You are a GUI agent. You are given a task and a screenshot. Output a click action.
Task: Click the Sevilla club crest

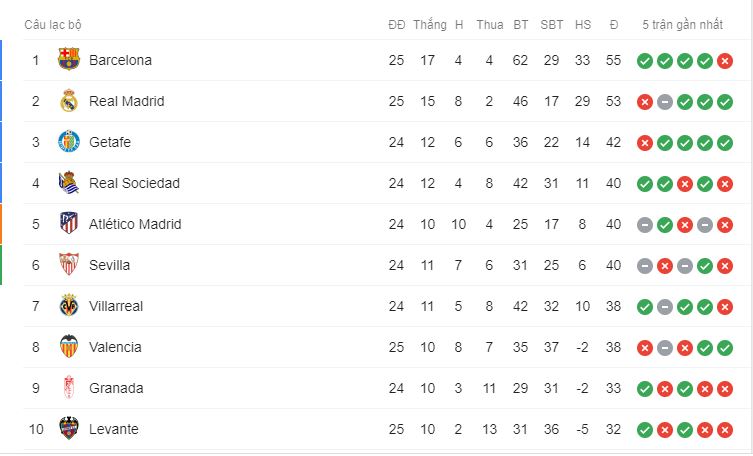click(69, 264)
